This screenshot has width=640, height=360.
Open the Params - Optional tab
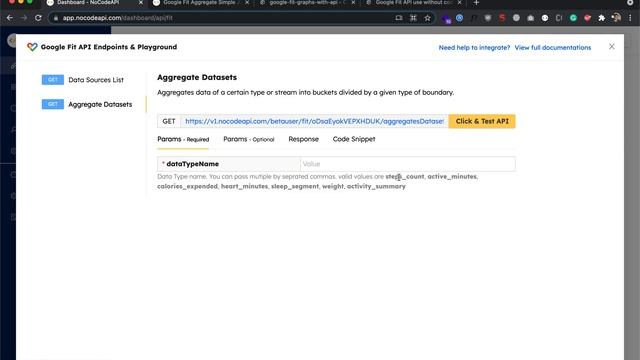point(249,139)
